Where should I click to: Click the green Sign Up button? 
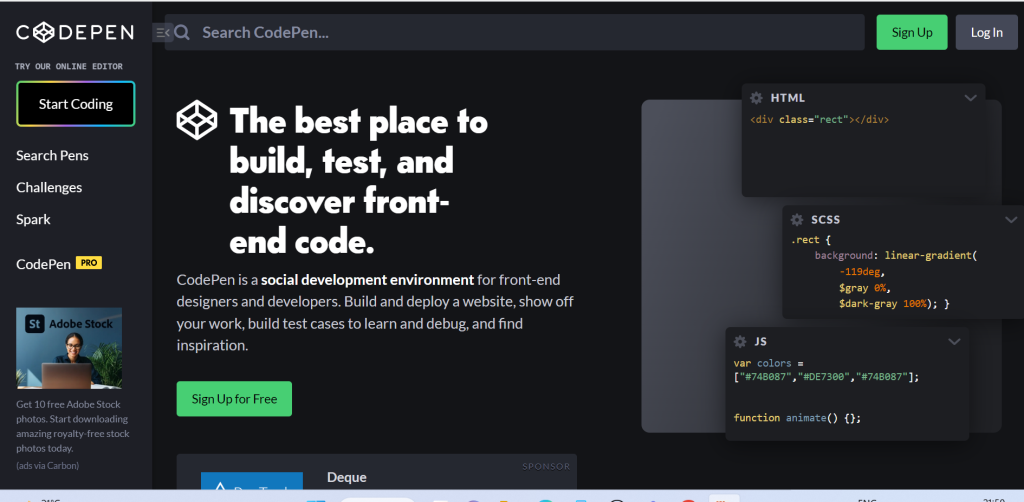coord(912,32)
